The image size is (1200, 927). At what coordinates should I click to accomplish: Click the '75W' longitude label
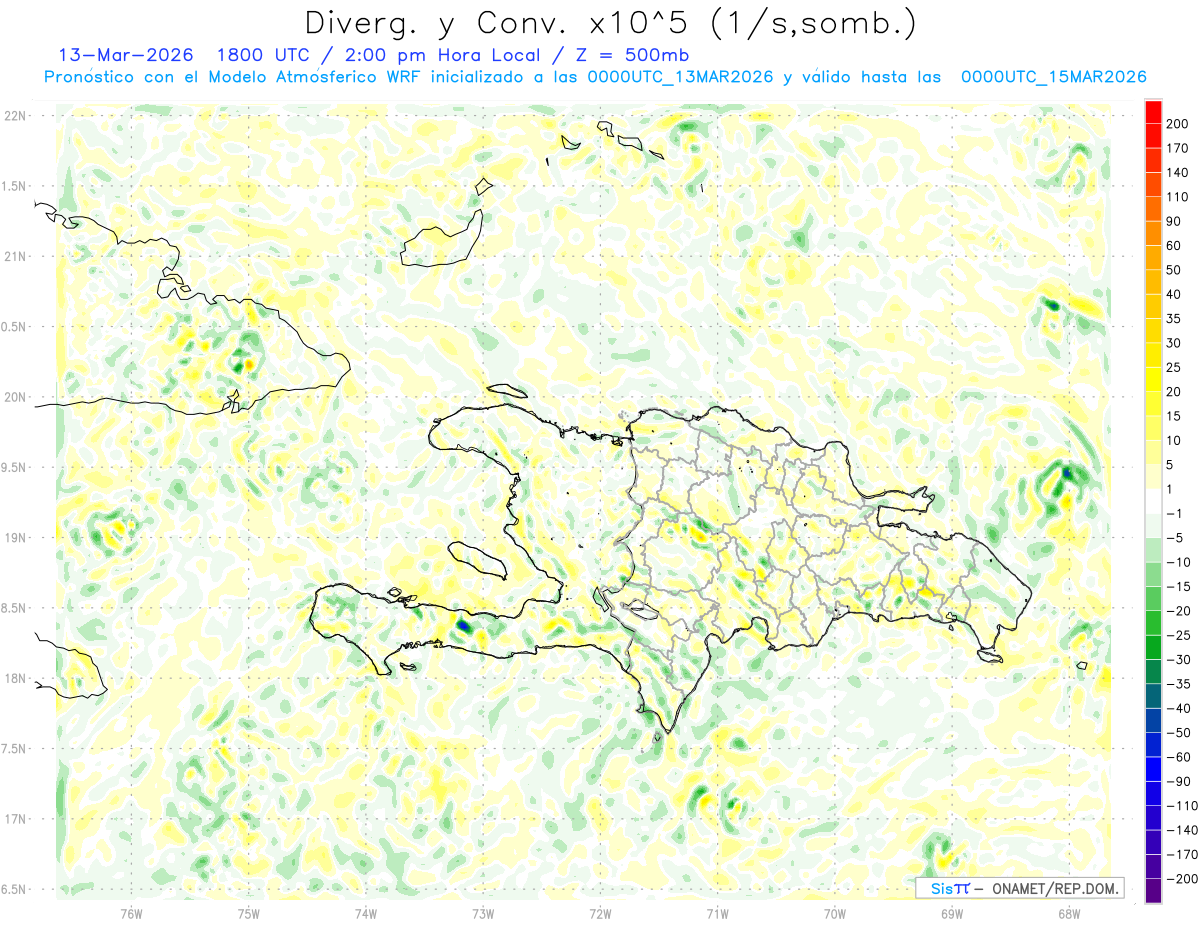(x=249, y=913)
